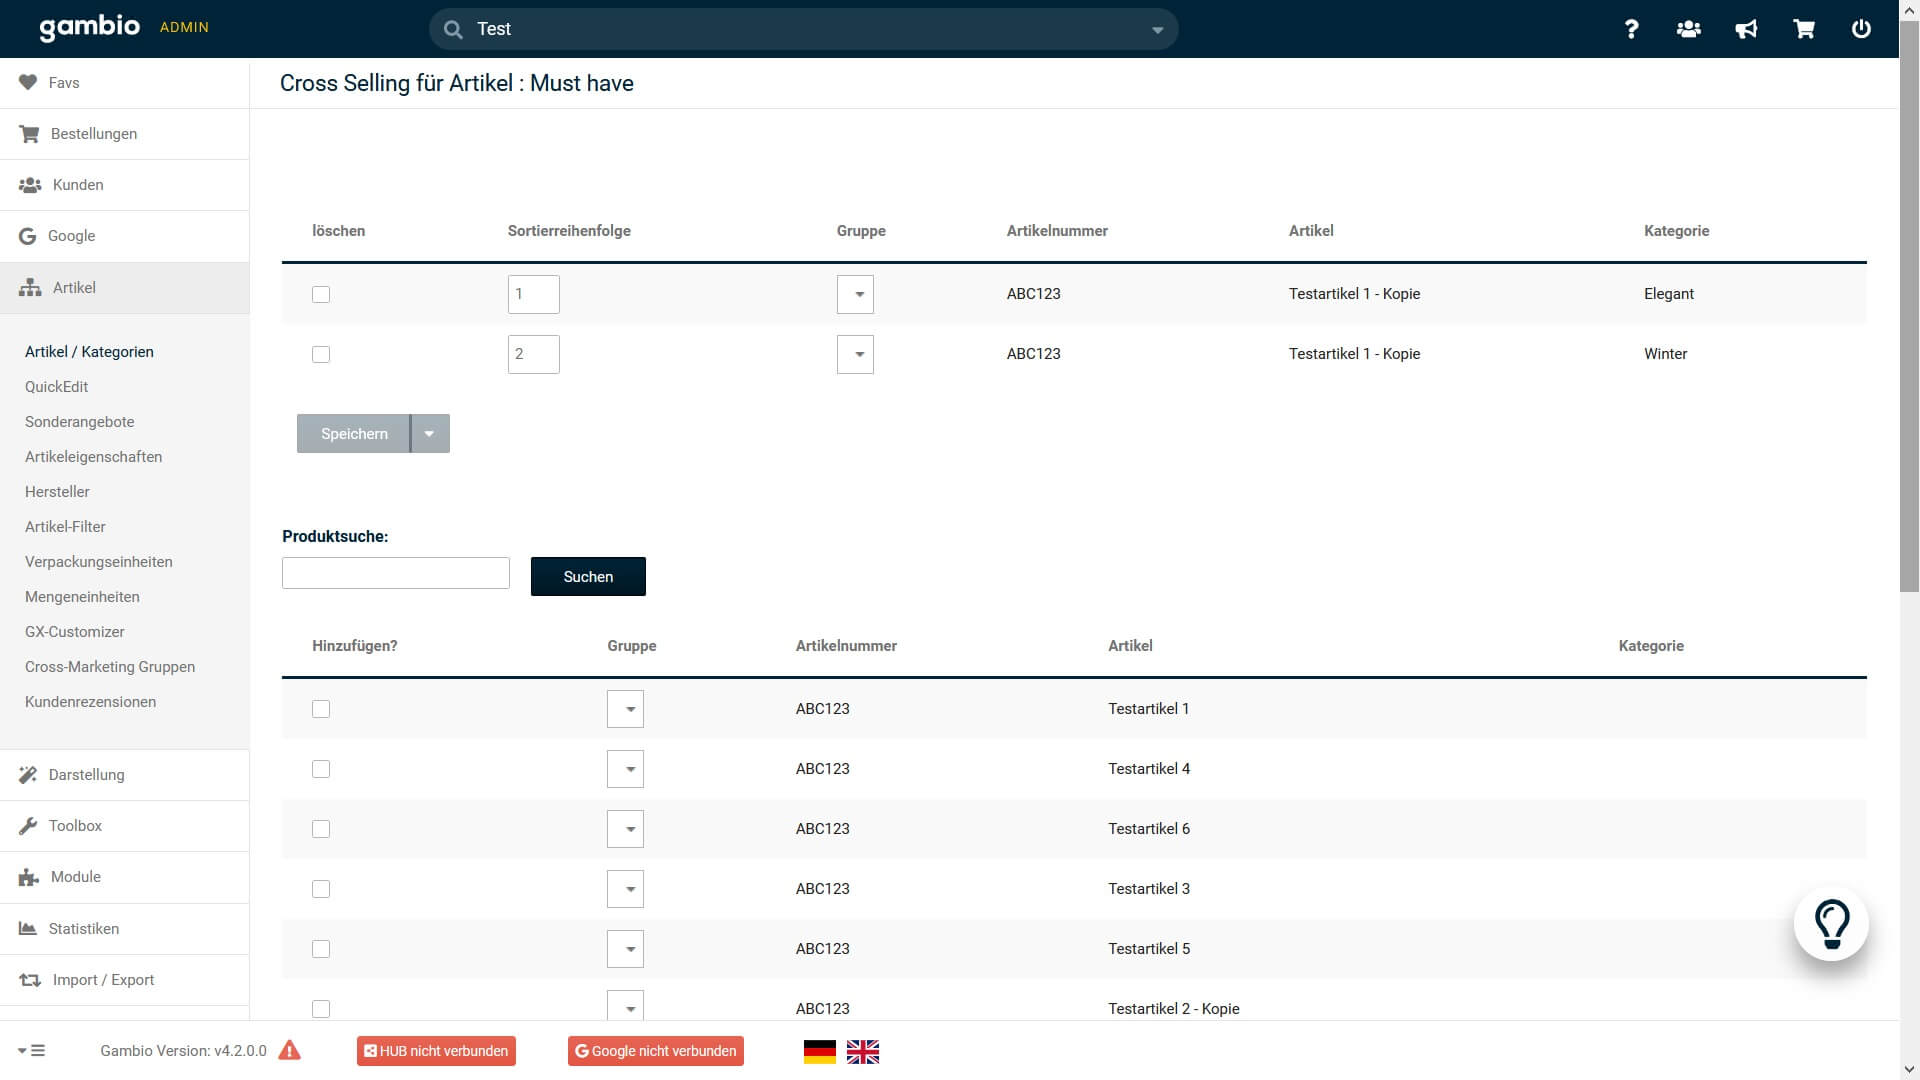Click the search magnifier icon

(453, 29)
